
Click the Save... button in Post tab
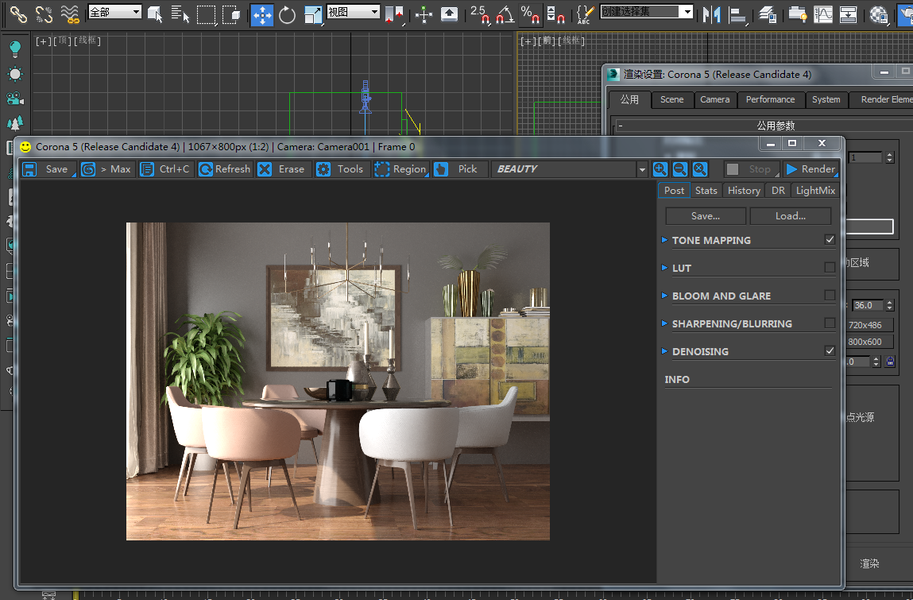coord(706,216)
